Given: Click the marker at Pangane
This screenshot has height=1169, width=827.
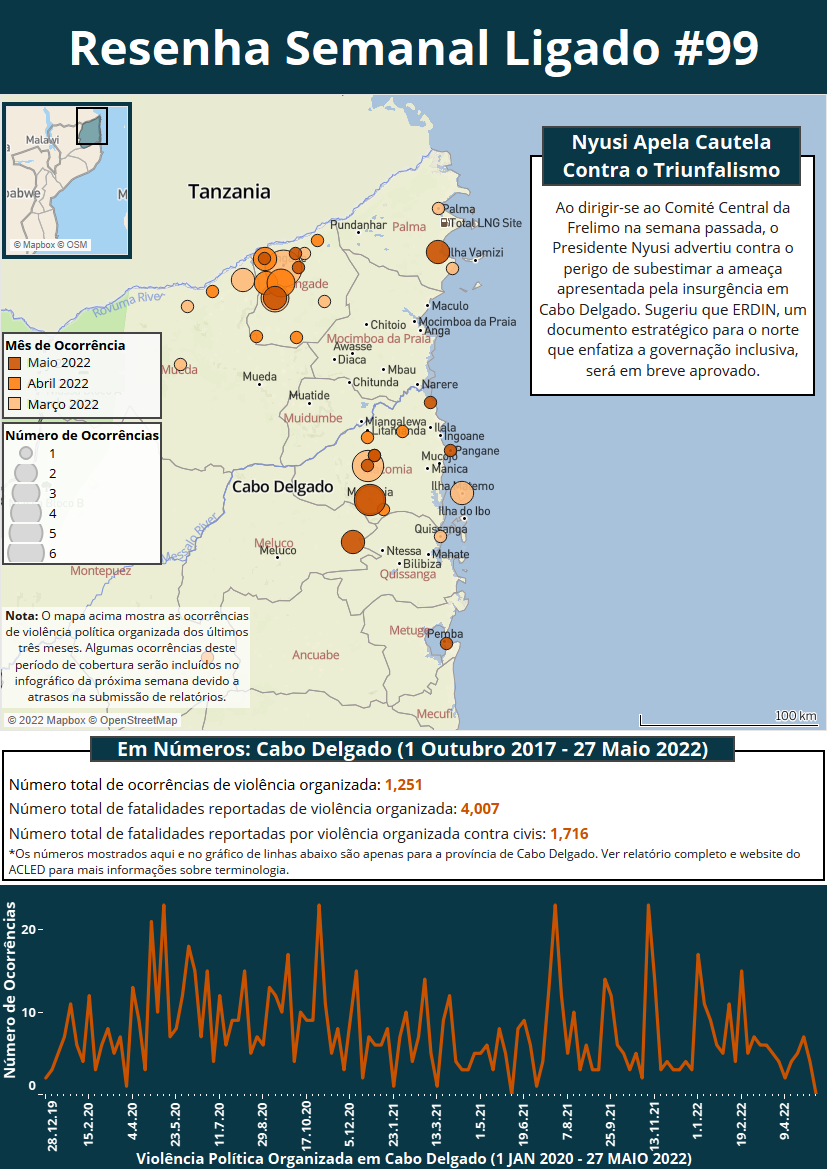Looking at the screenshot, I should click(x=450, y=451).
